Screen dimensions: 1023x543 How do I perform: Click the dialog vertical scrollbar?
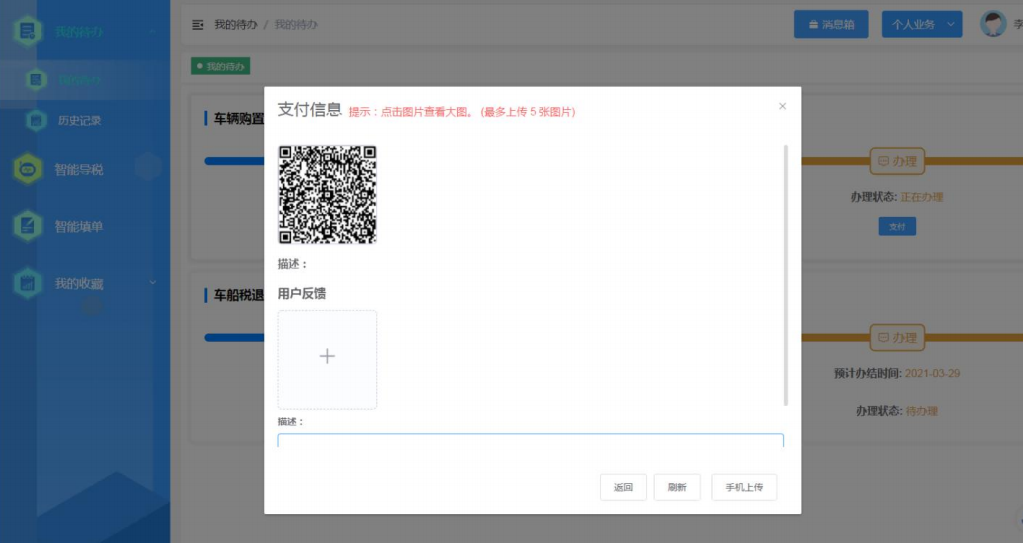786,275
